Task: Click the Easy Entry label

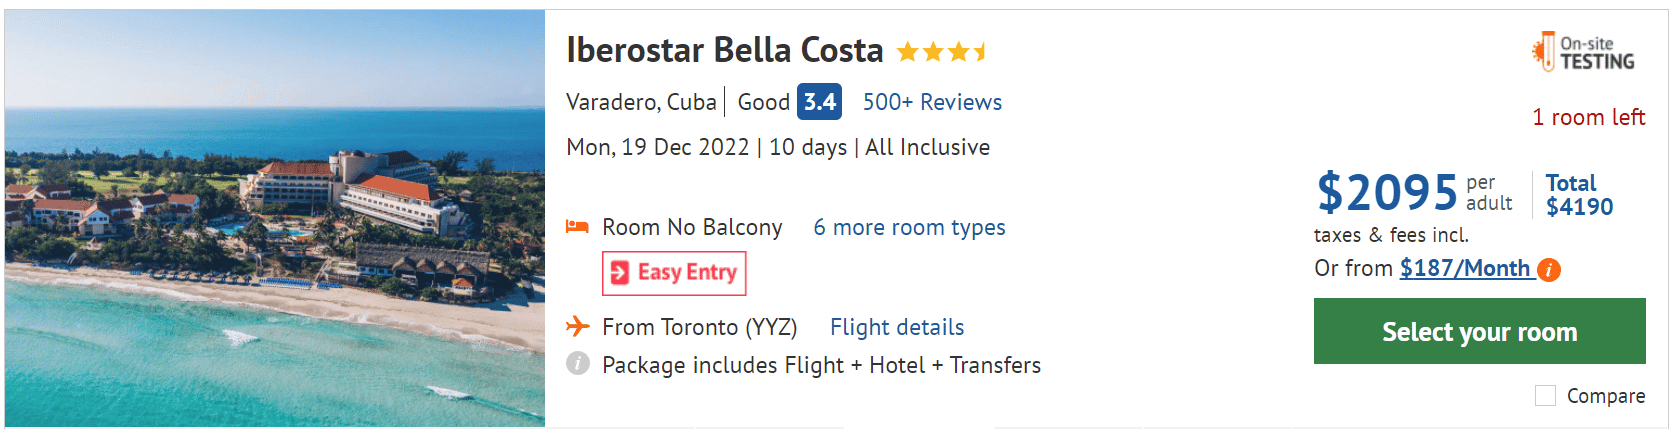Action: coord(687,272)
